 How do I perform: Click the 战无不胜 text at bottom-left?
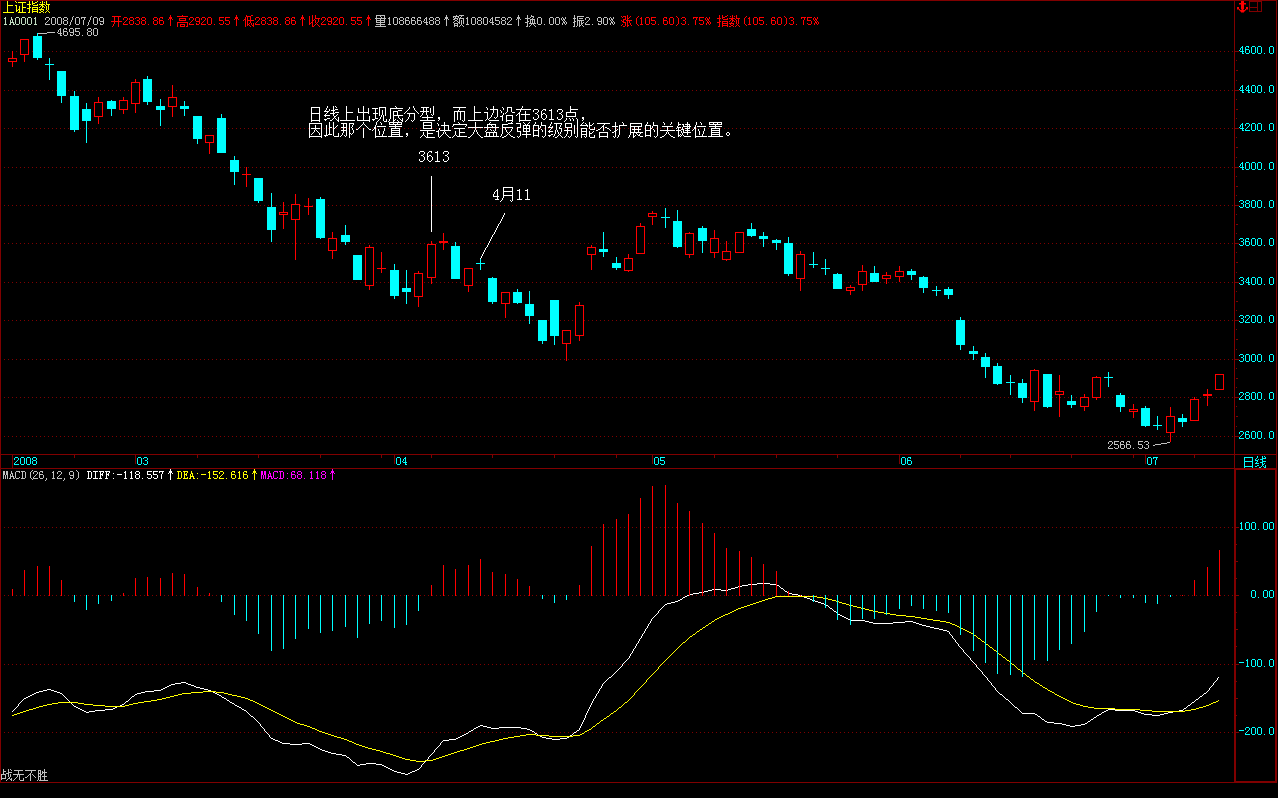[24, 775]
